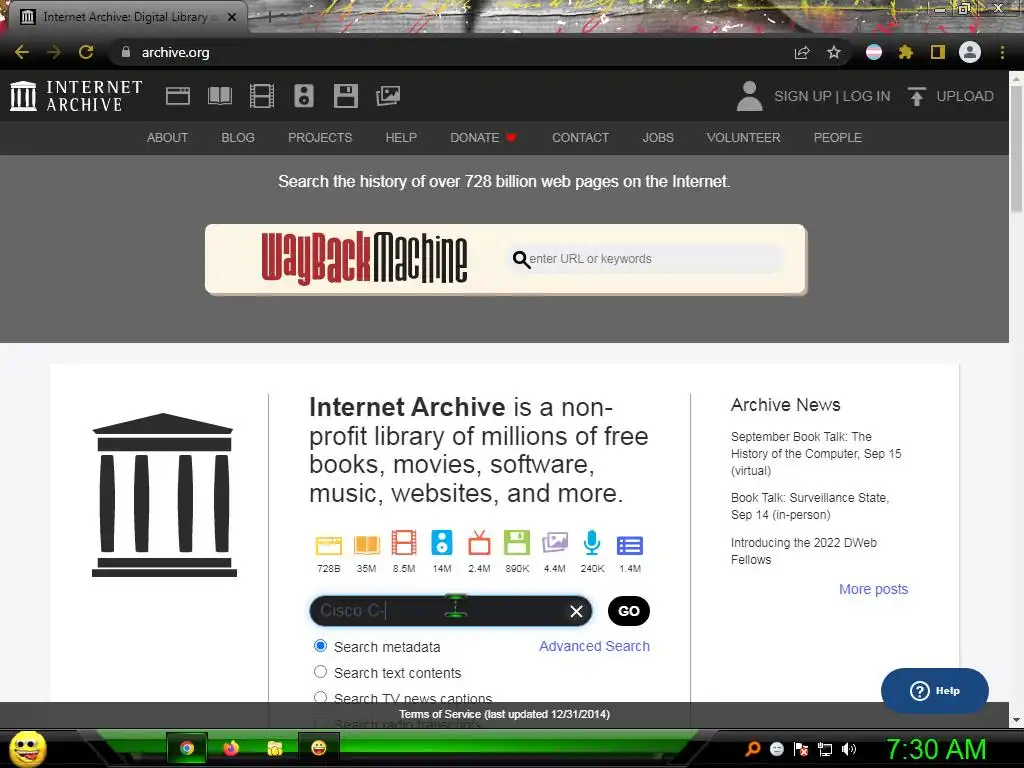Clear the search box with the X
Screen dimensions: 1024x768
[576, 611]
